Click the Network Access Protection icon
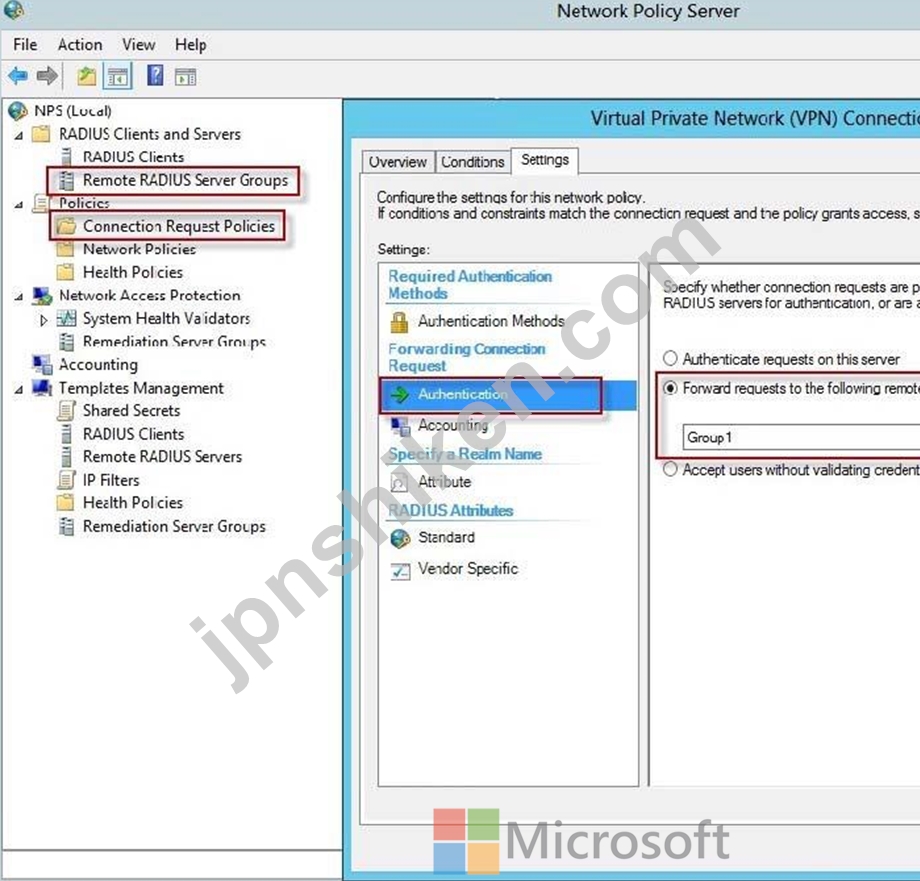 tap(42, 296)
